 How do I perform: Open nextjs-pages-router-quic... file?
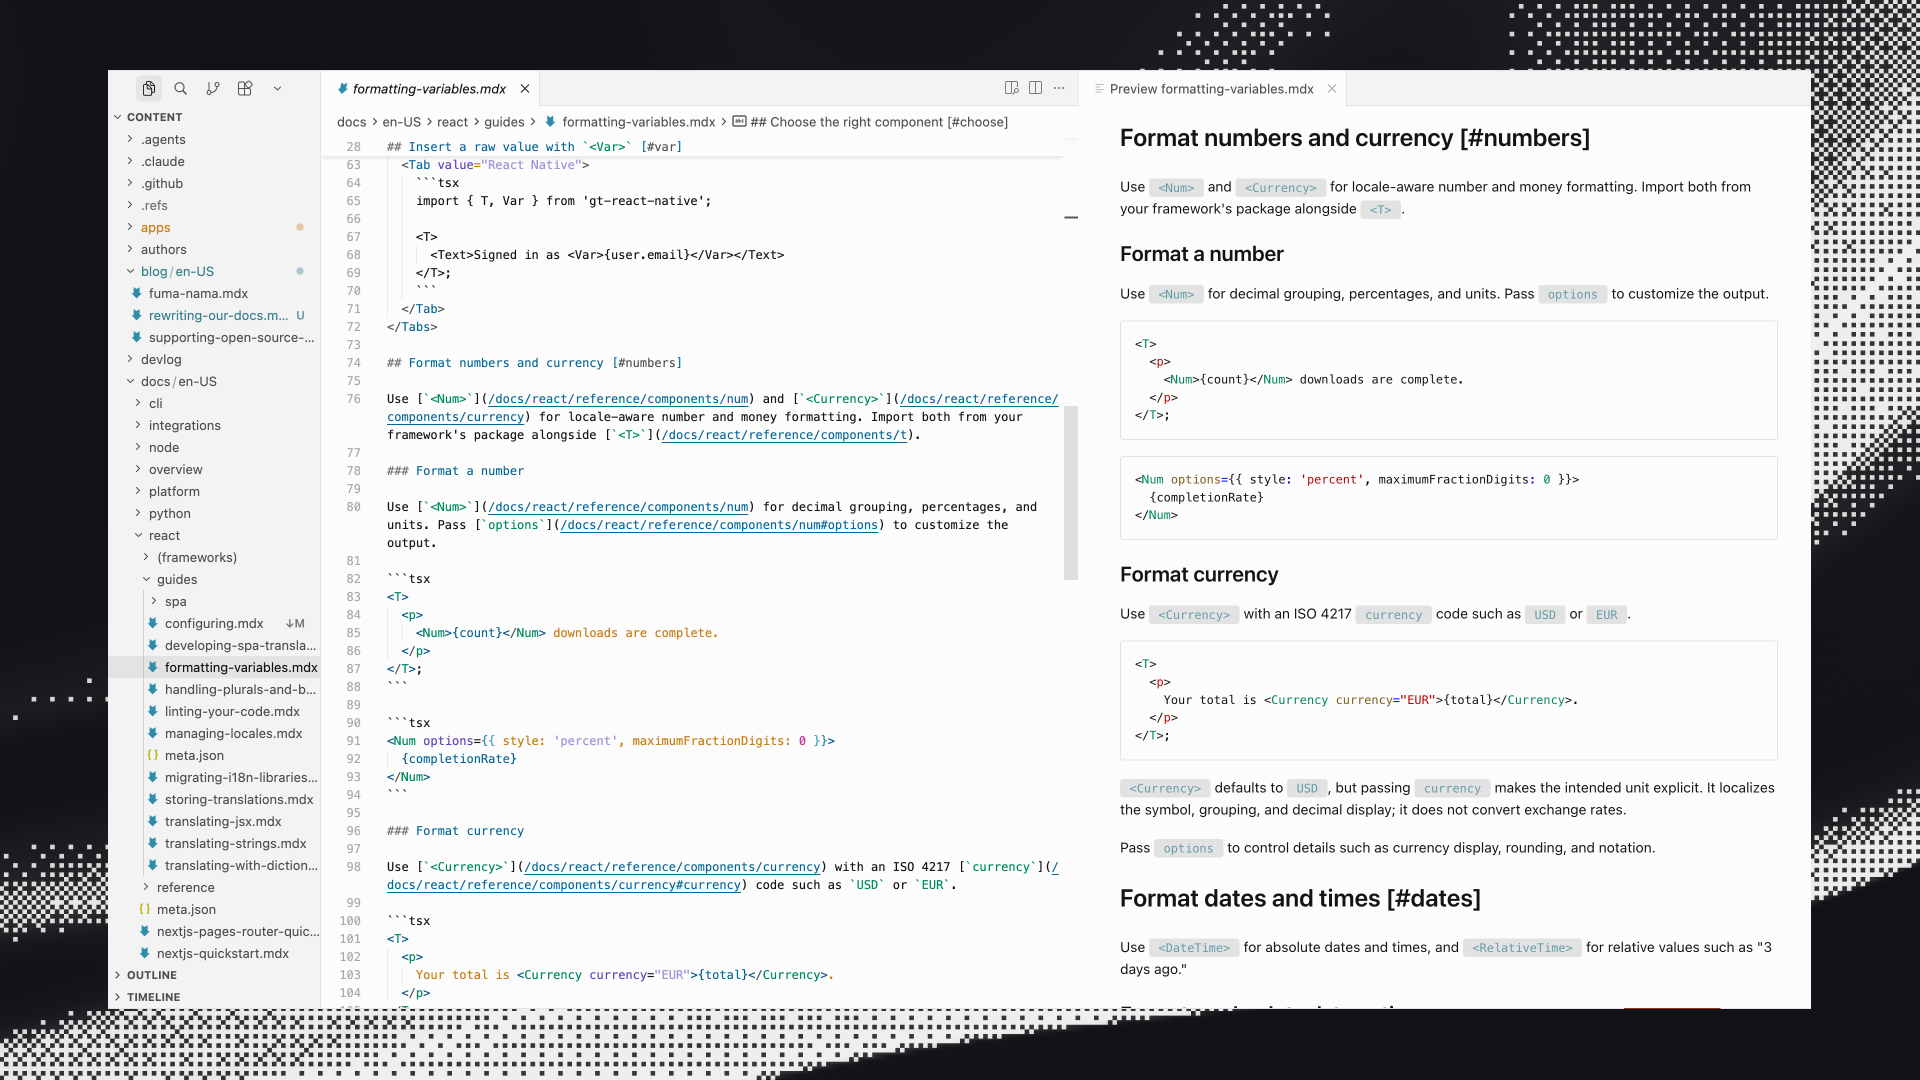[x=214, y=932]
